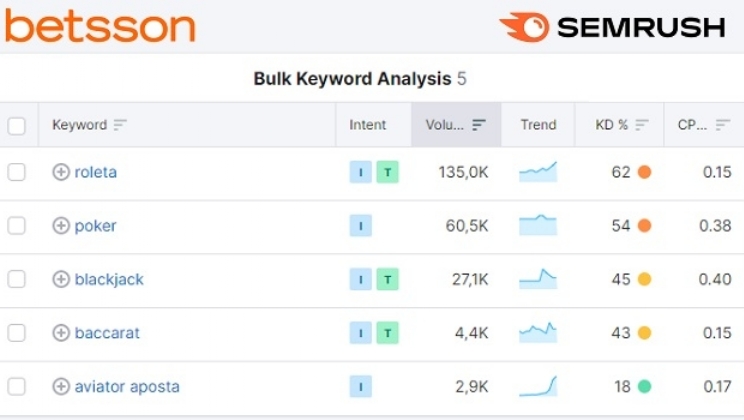The height and width of the screenshot is (420, 744).
Task: Click the plus icon beside poker
Action: click(x=61, y=226)
